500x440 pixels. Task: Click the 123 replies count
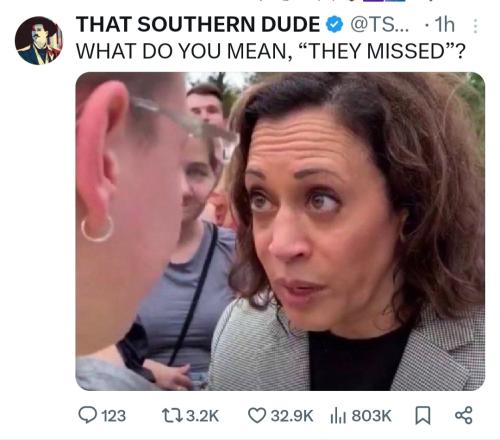114,416
